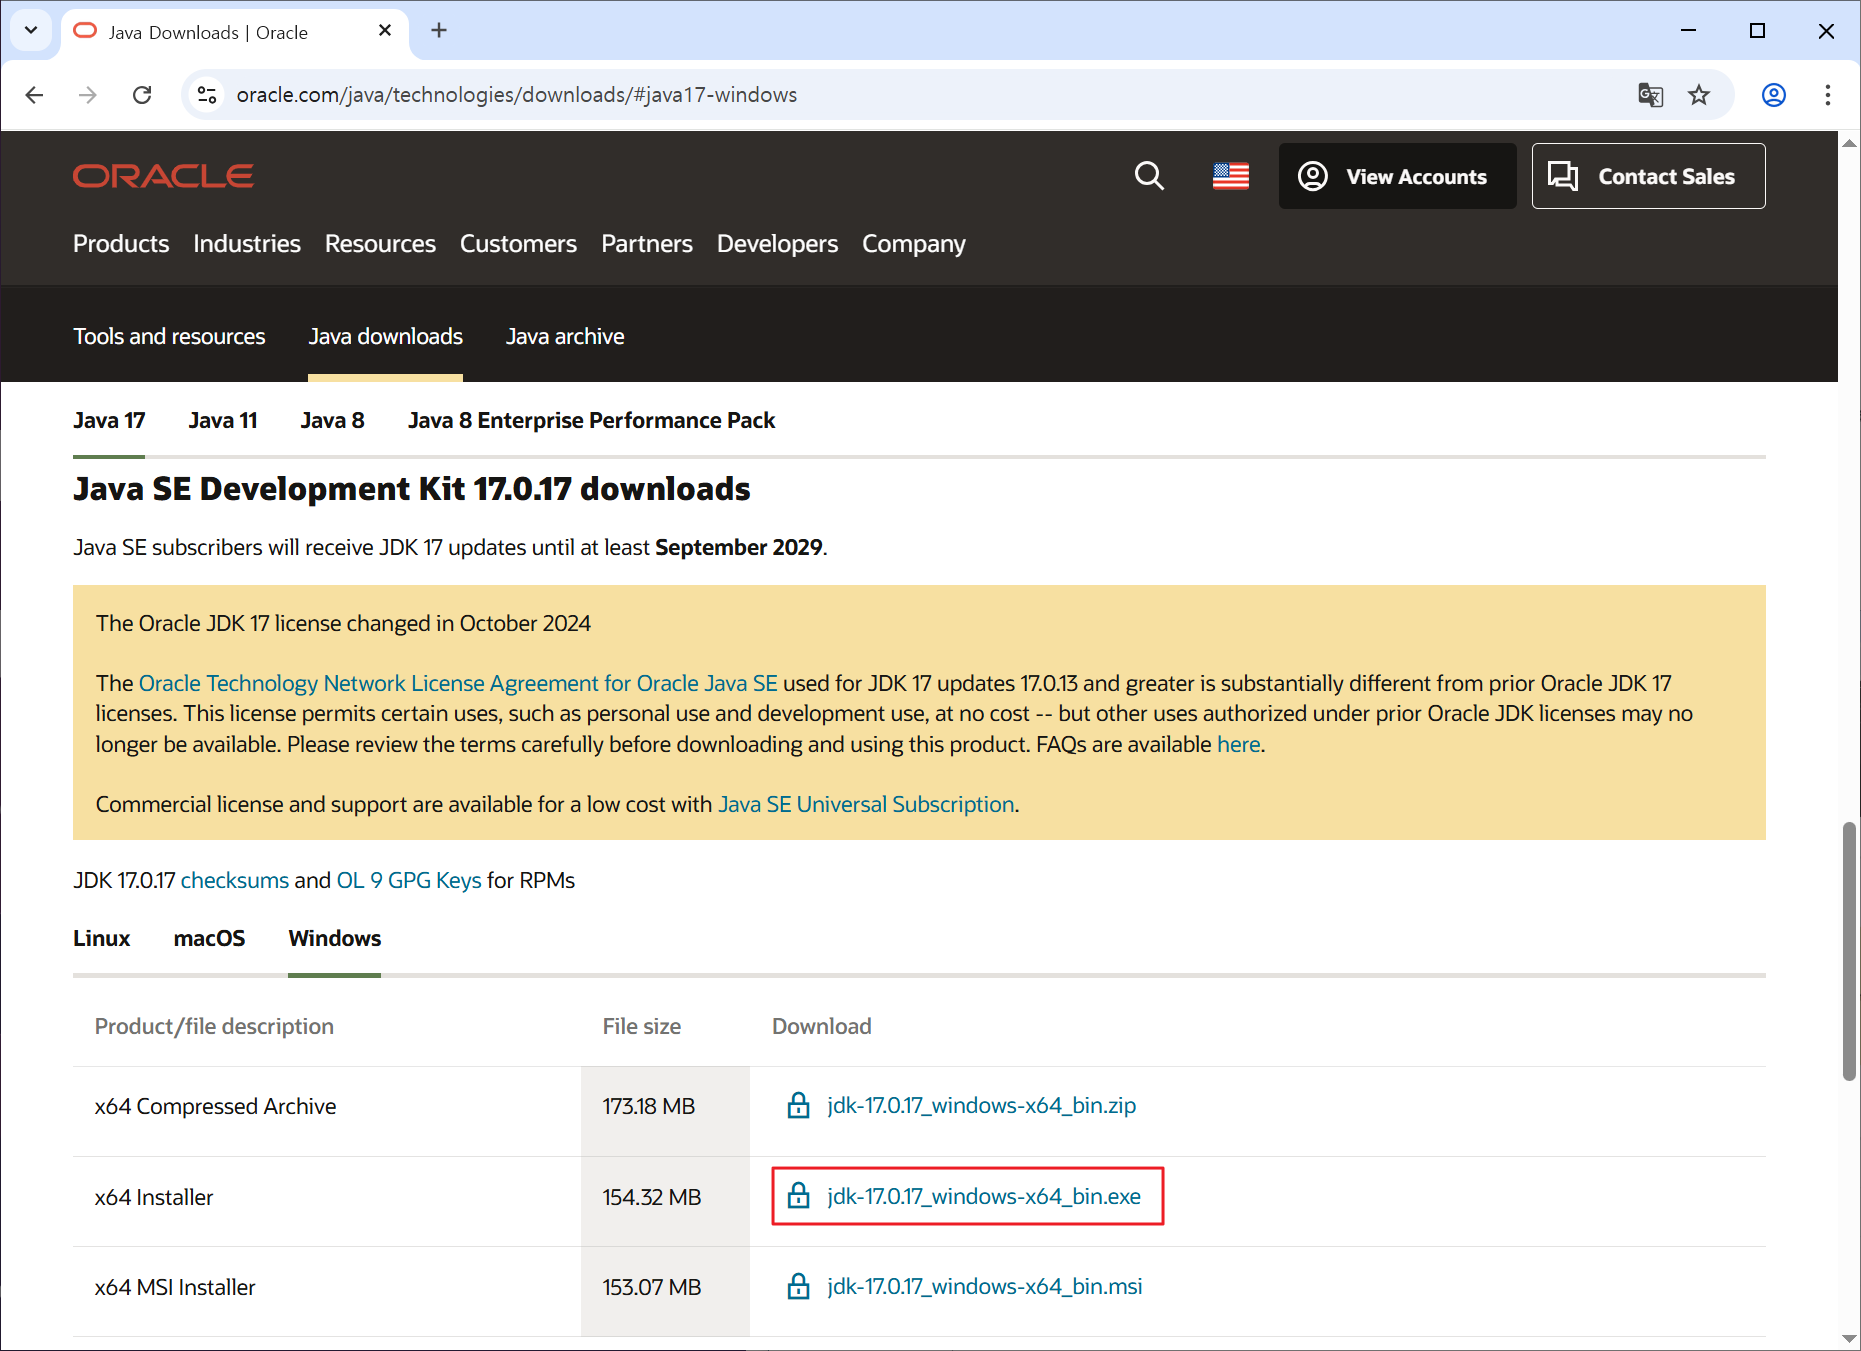Viewport: 1861px width, 1351px height.
Task: Switch to the macOS downloads tab
Action: click(x=209, y=939)
